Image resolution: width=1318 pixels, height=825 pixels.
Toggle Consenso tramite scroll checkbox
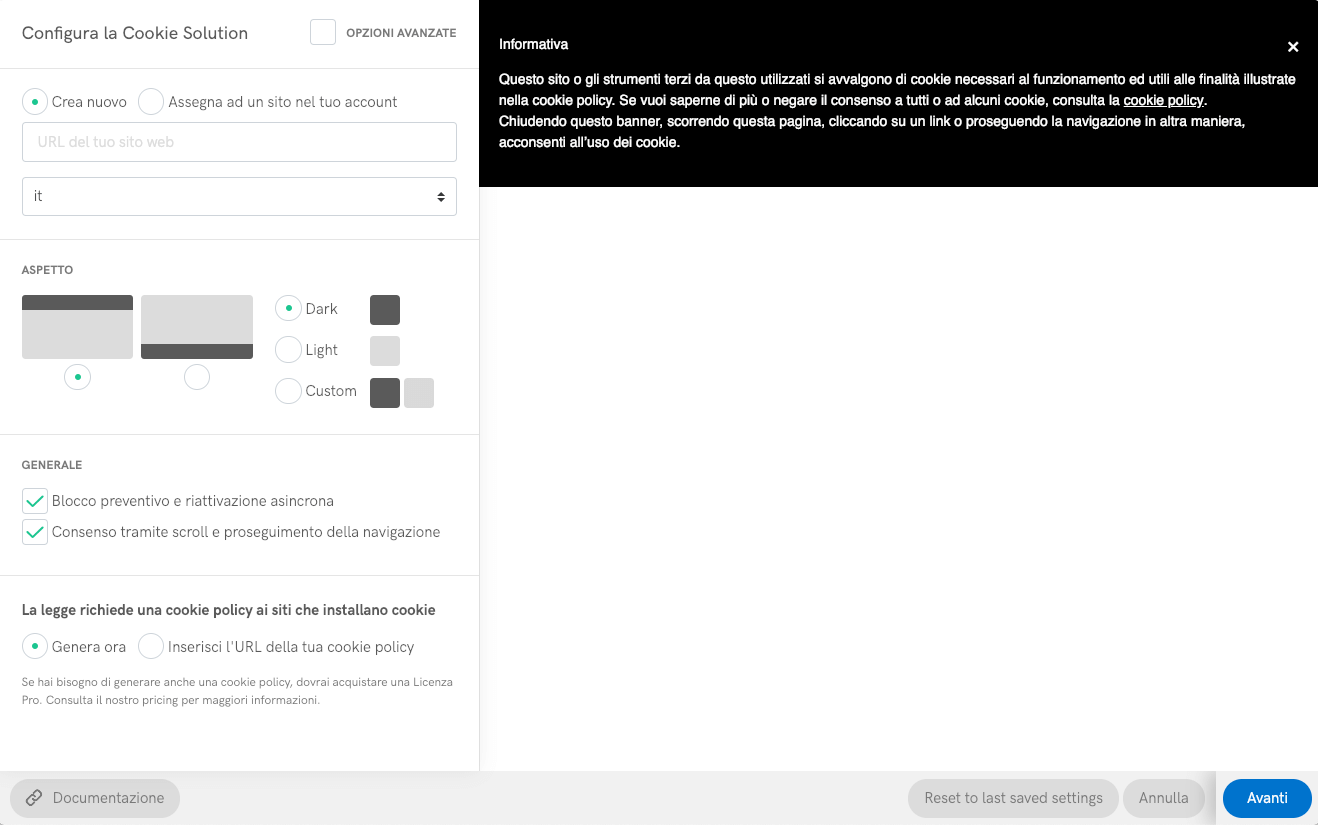pos(35,532)
